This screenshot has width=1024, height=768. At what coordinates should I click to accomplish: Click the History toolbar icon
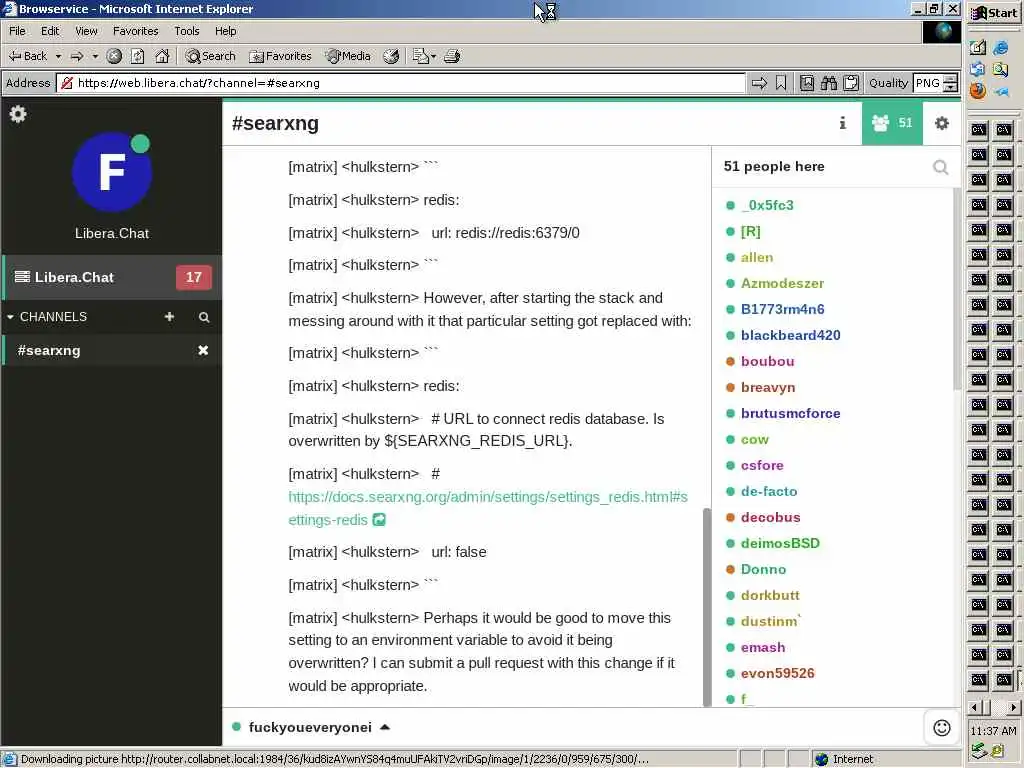coord(391,56)
